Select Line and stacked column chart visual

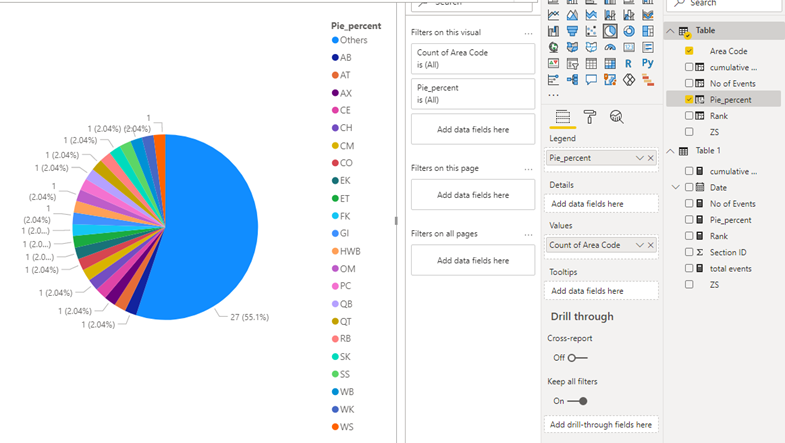(610, 15)
